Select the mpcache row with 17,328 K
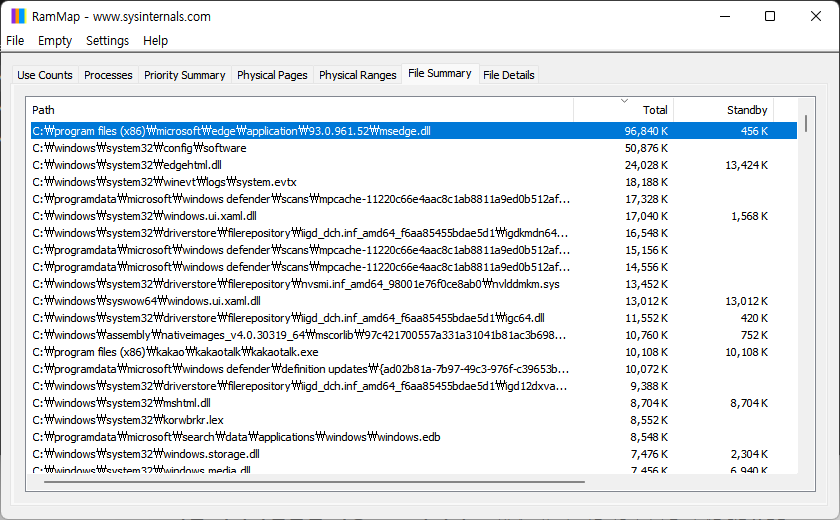The image size is (840, 520). tap(414, 199)
